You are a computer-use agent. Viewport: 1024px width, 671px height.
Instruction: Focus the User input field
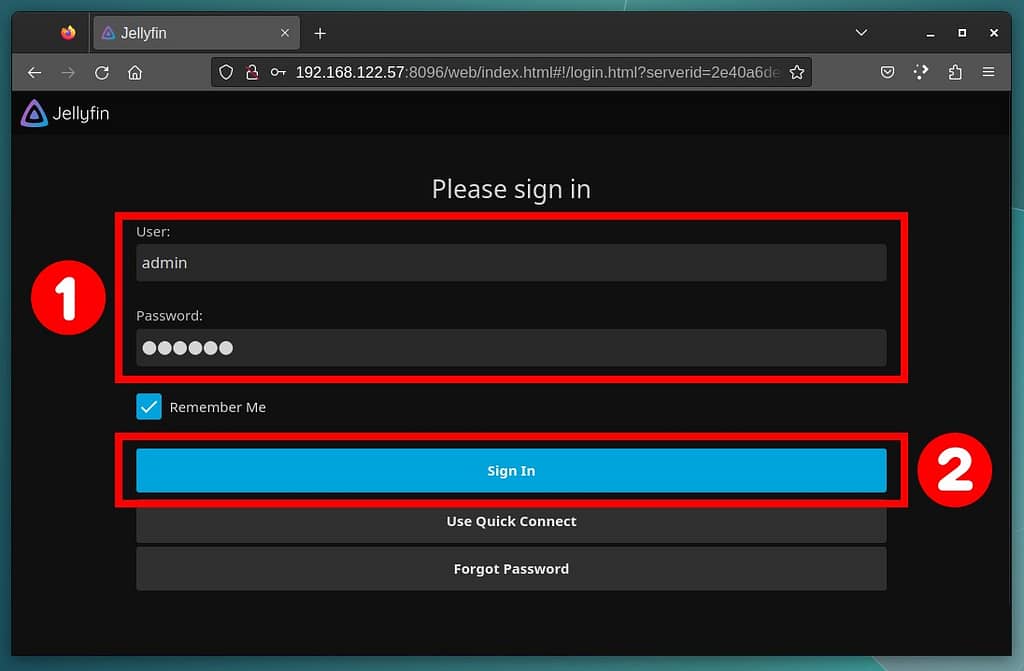(x=511, y=263)
